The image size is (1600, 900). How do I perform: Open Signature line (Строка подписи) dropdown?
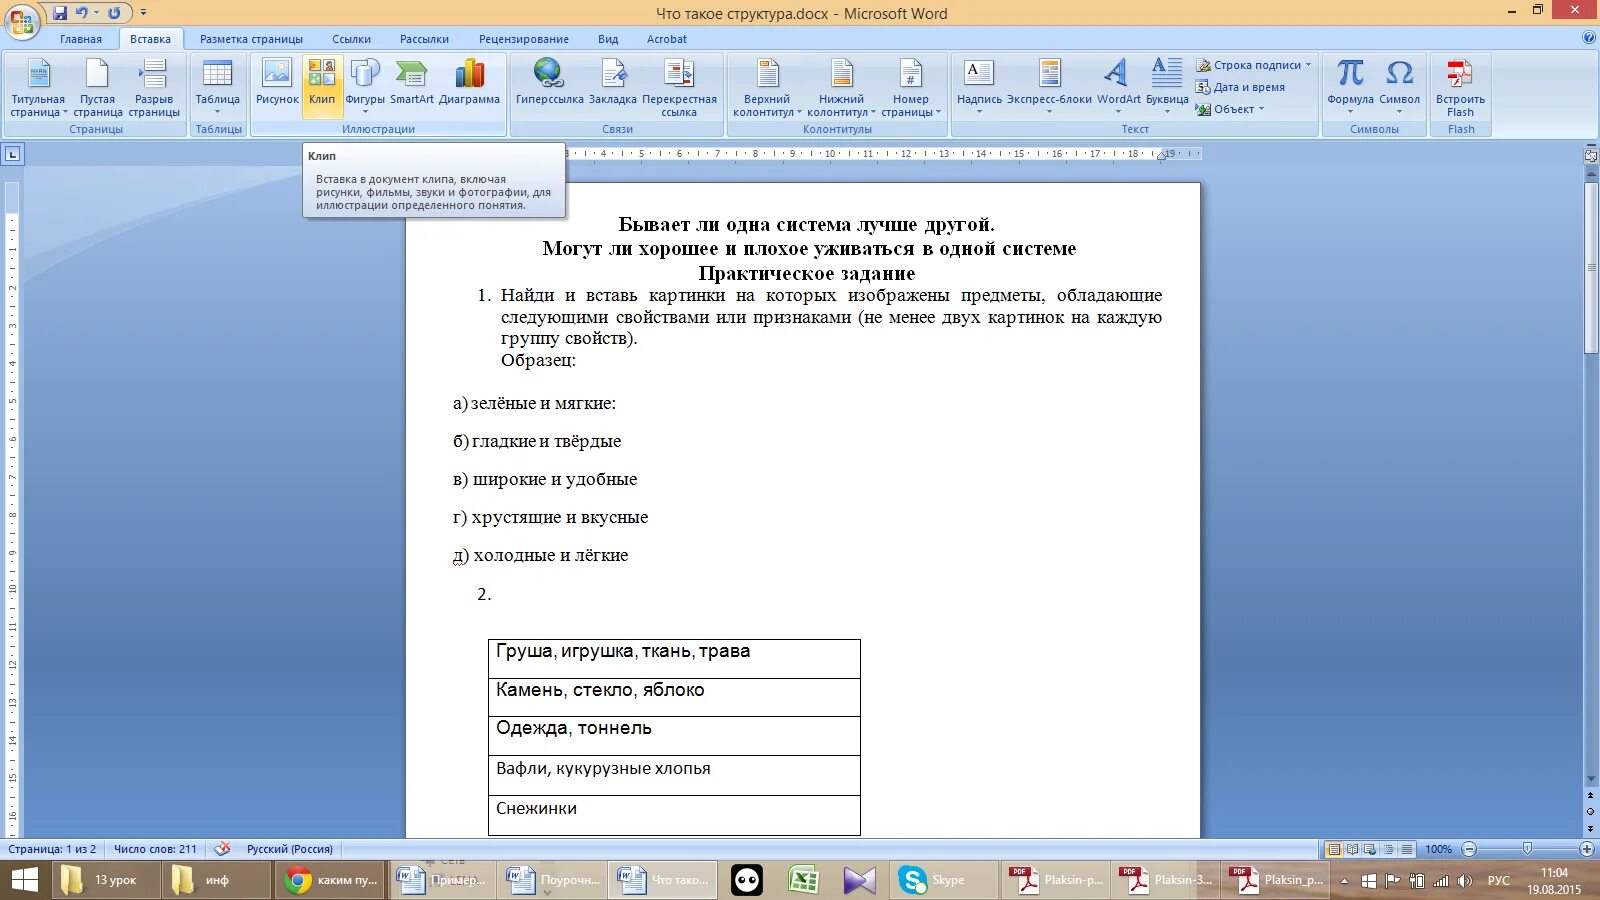click(x=1254, y=65)
